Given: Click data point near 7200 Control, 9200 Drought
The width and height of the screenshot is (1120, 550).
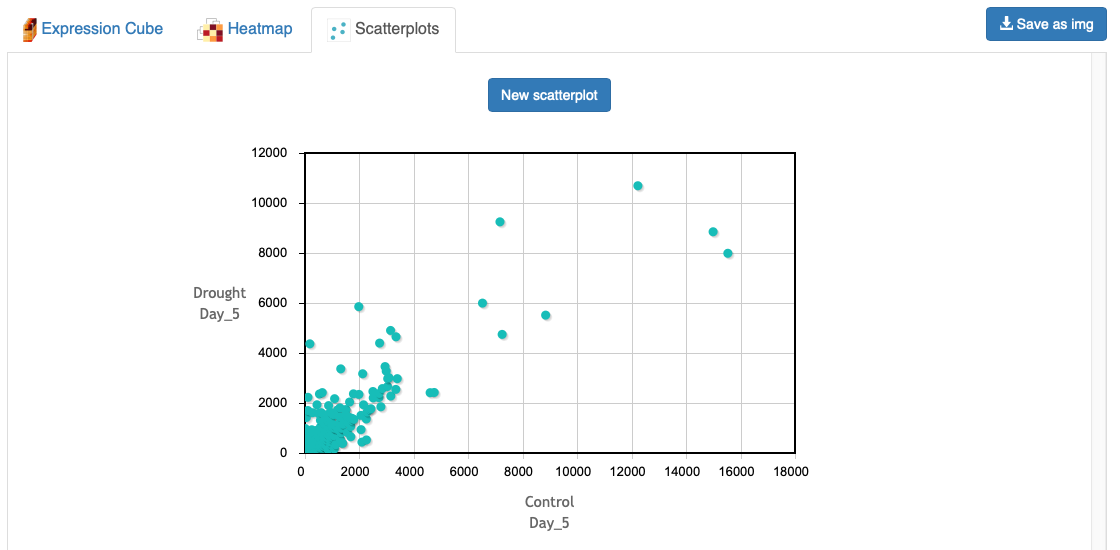Looking at the screenshot, I should click(x=500, y=222).
